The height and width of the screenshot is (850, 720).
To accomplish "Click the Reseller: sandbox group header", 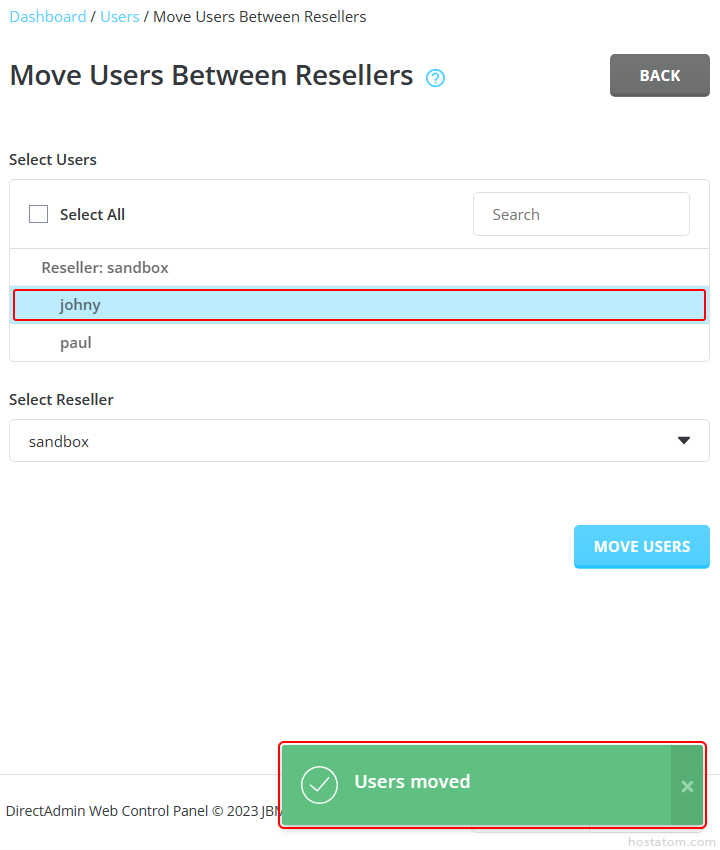I will pos(105,268).
